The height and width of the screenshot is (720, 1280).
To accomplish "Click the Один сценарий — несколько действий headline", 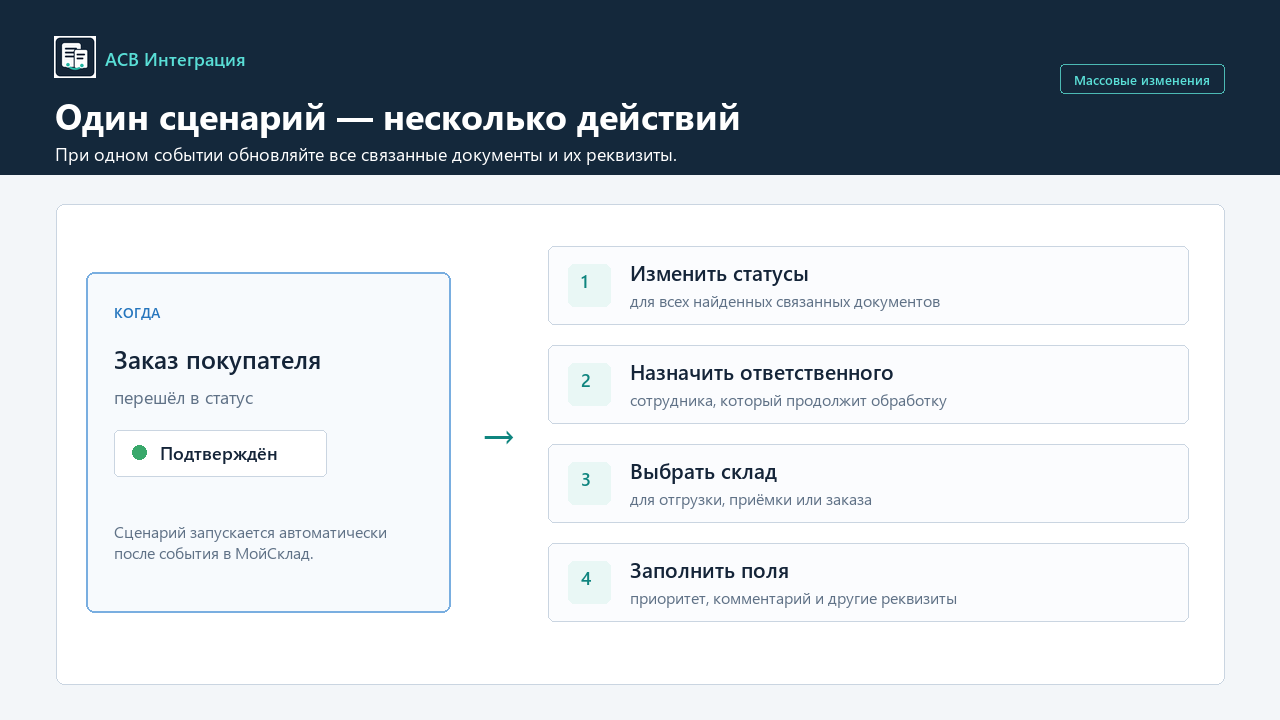I will [398, 117].
